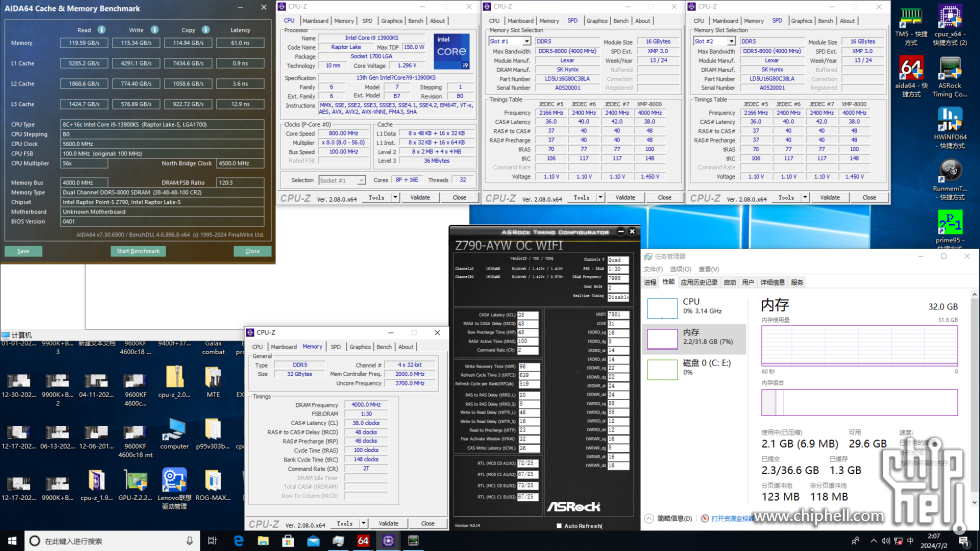Select the Lenovo driver manager desktop icon
This screenshot has width=980, height=551.
click(174, 489)
